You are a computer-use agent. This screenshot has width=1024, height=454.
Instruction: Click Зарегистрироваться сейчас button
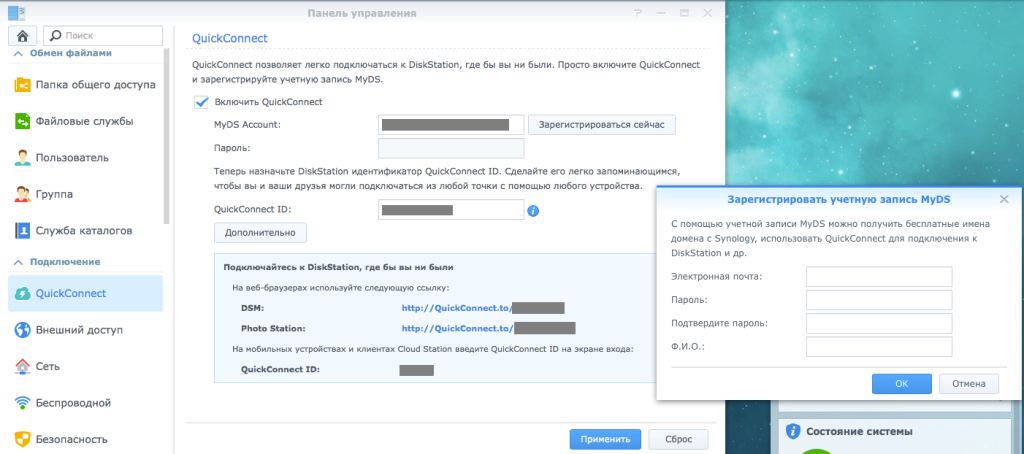[x=601, y=125]
